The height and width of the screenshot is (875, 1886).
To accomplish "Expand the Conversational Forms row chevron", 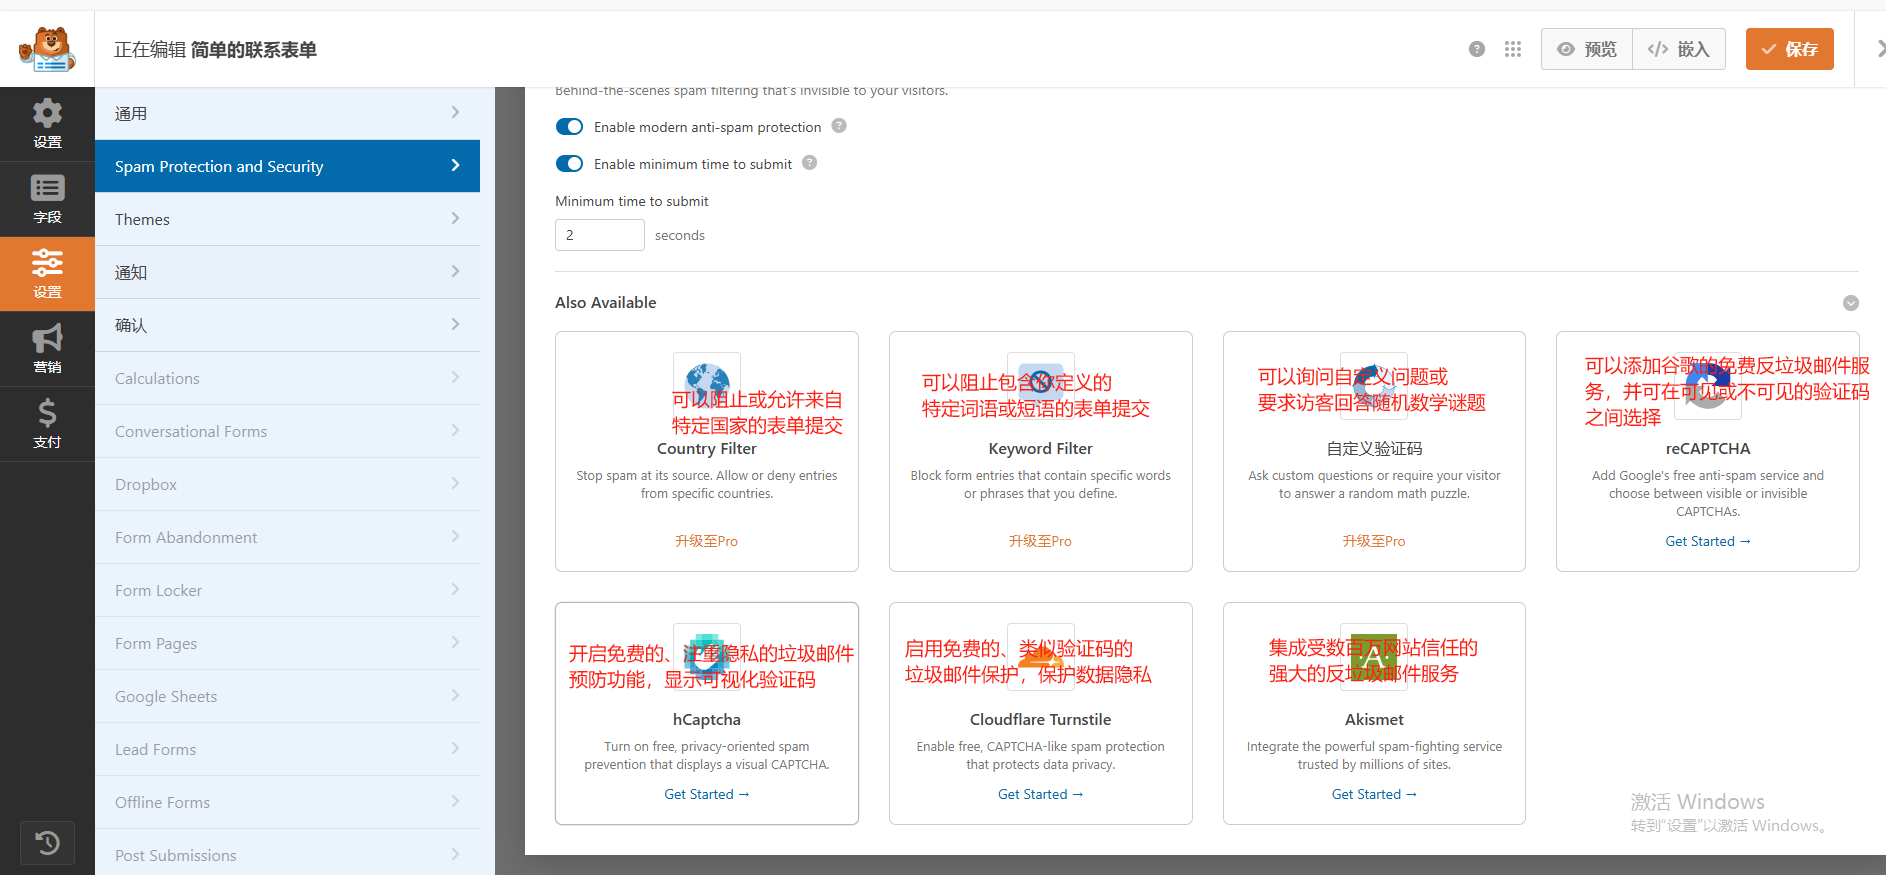I will pos(455,431).
